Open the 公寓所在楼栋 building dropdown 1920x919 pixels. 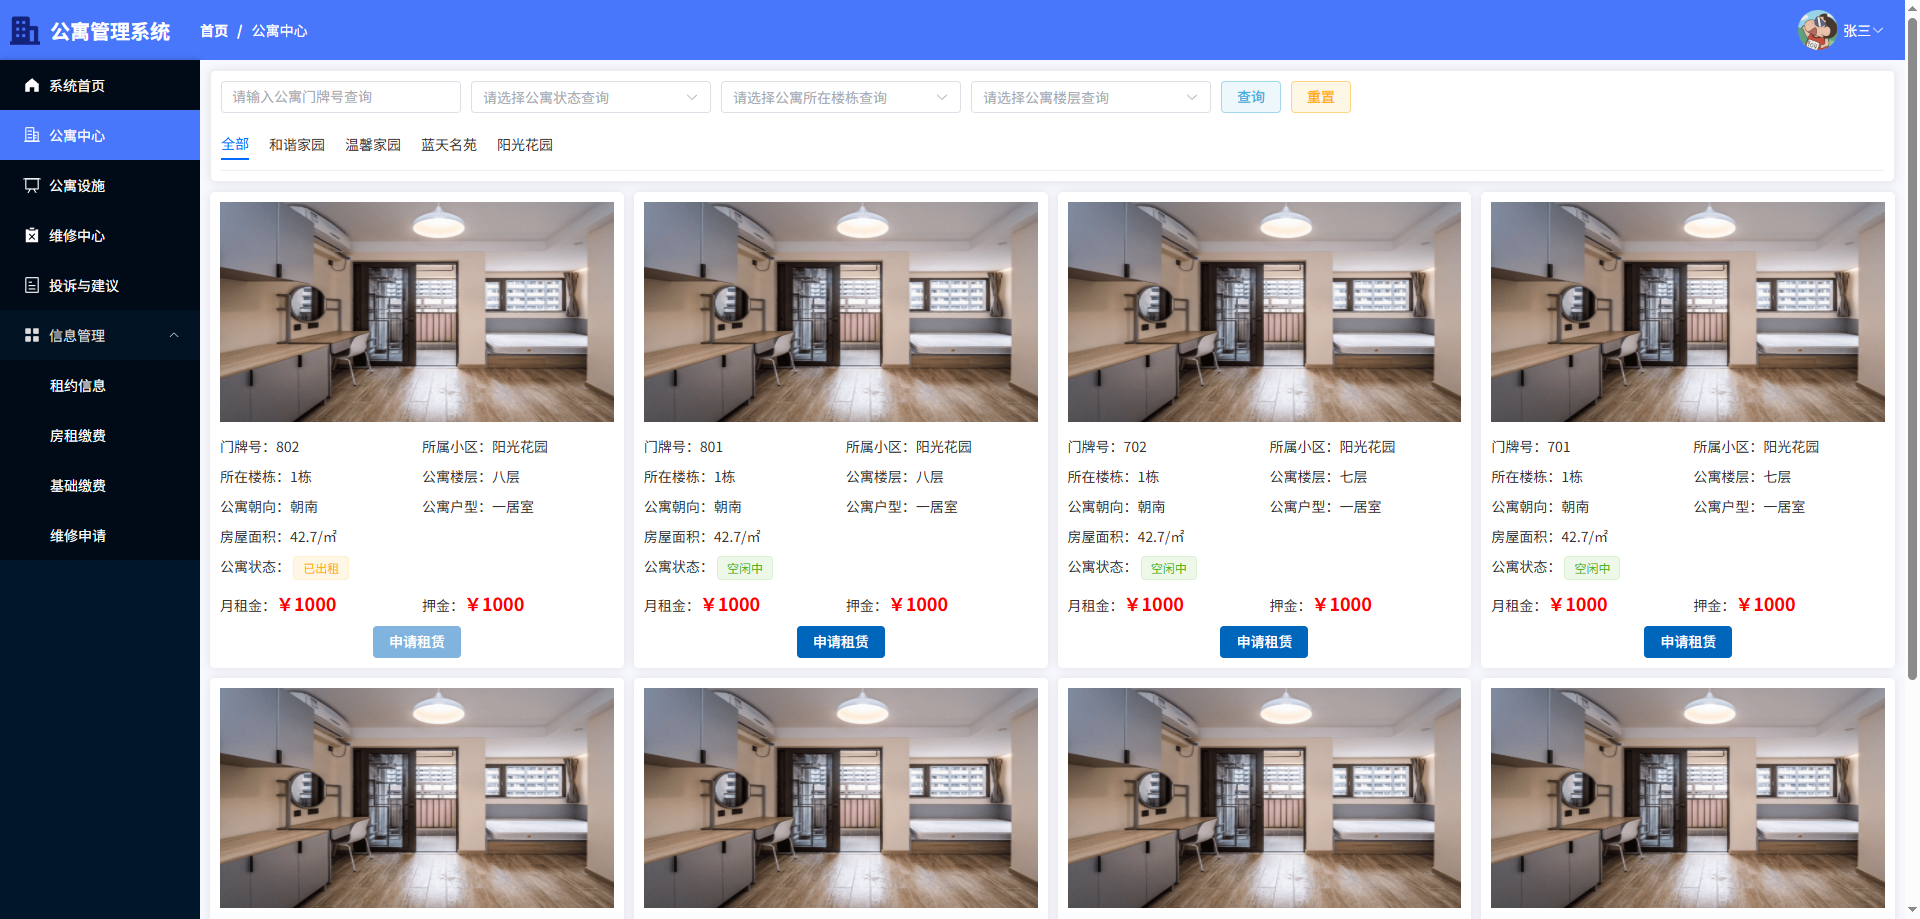click(841, 97)
